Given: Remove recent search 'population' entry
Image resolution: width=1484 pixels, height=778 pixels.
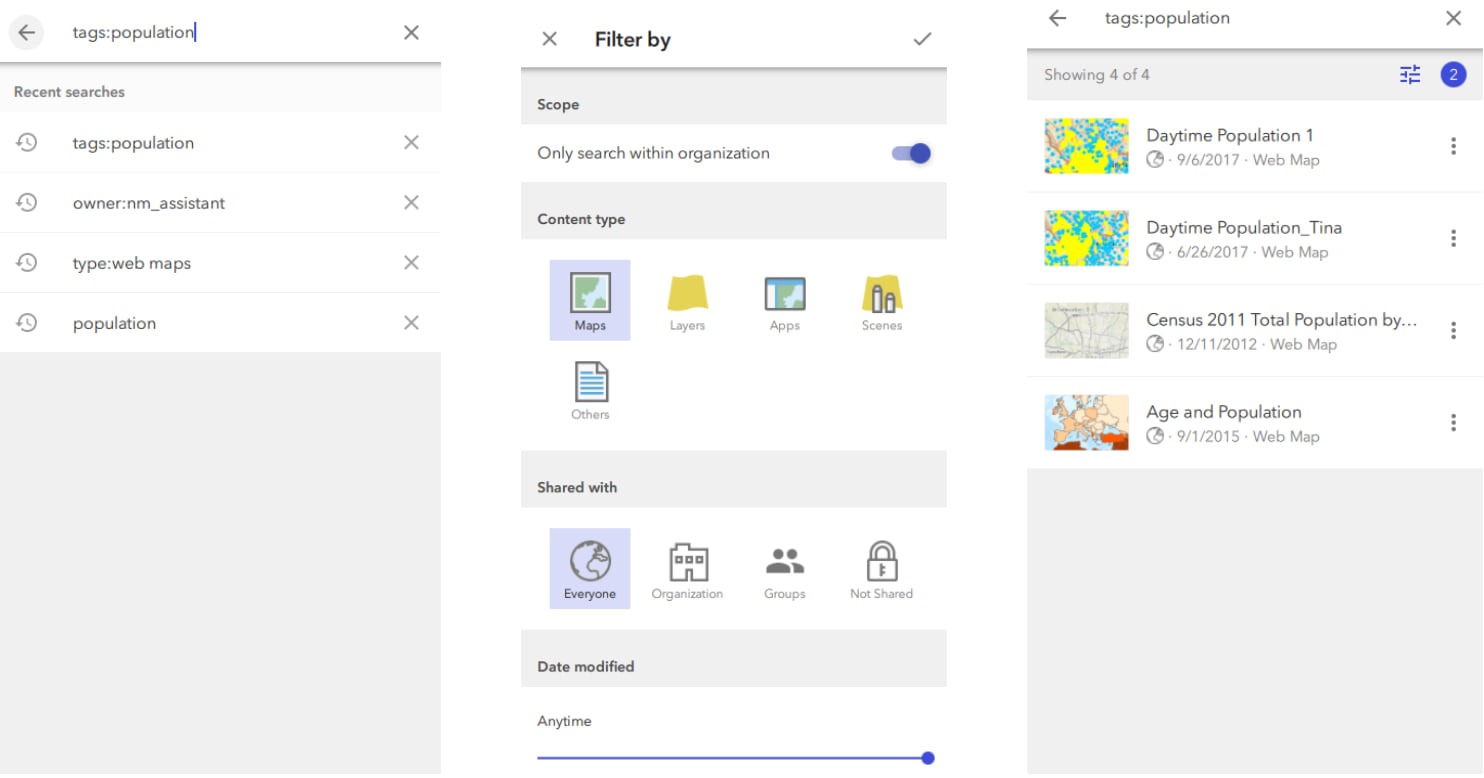Looking at the screenshot, I should click(x=411, y=323).
